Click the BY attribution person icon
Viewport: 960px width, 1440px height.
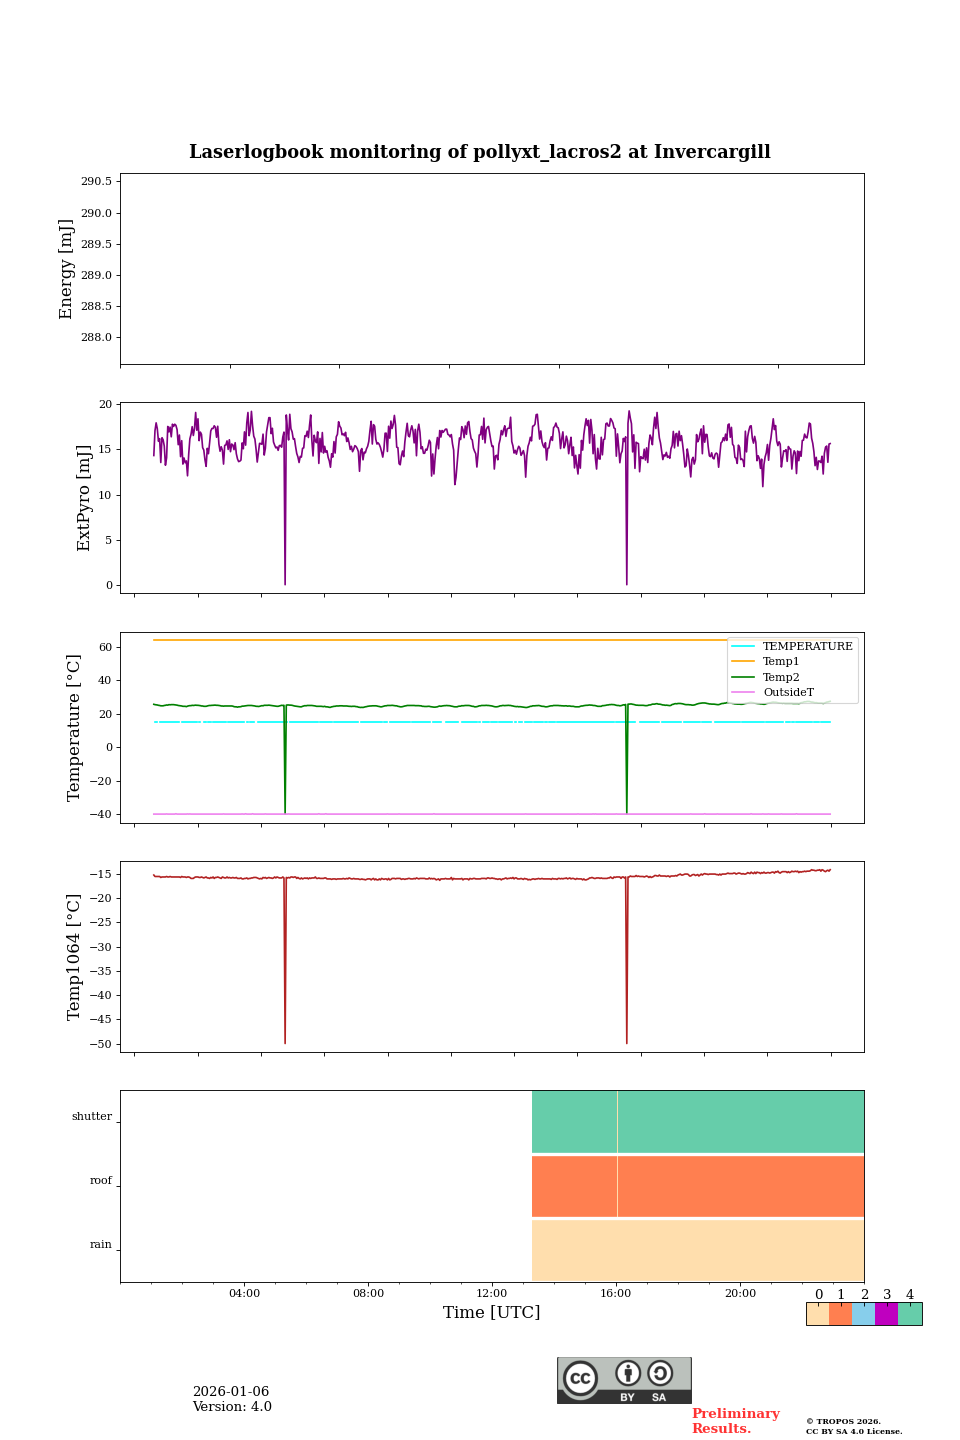point(628,1374)
